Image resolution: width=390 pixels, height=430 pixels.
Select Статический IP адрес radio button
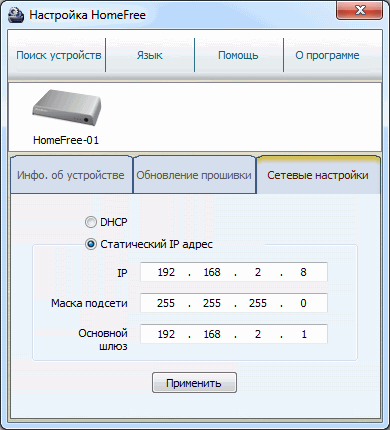coord(91,244)
